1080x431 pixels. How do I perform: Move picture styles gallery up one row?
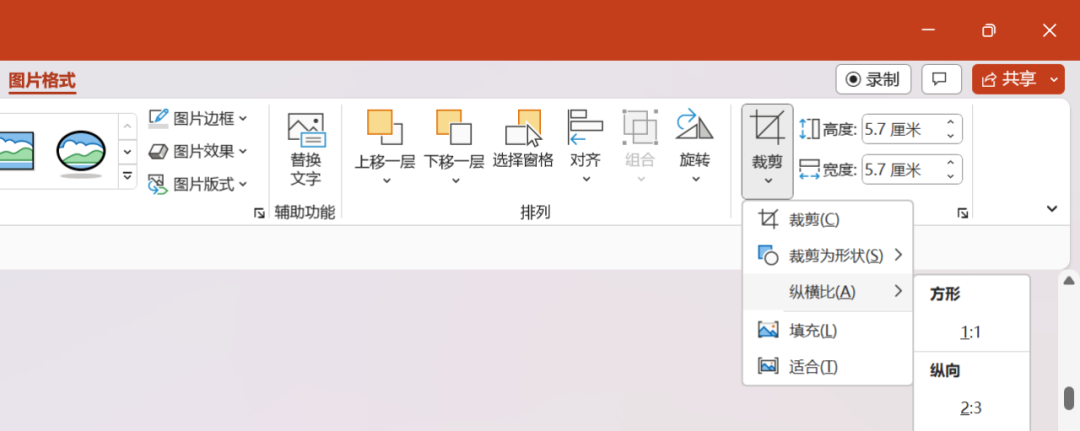tap(128, 126)
